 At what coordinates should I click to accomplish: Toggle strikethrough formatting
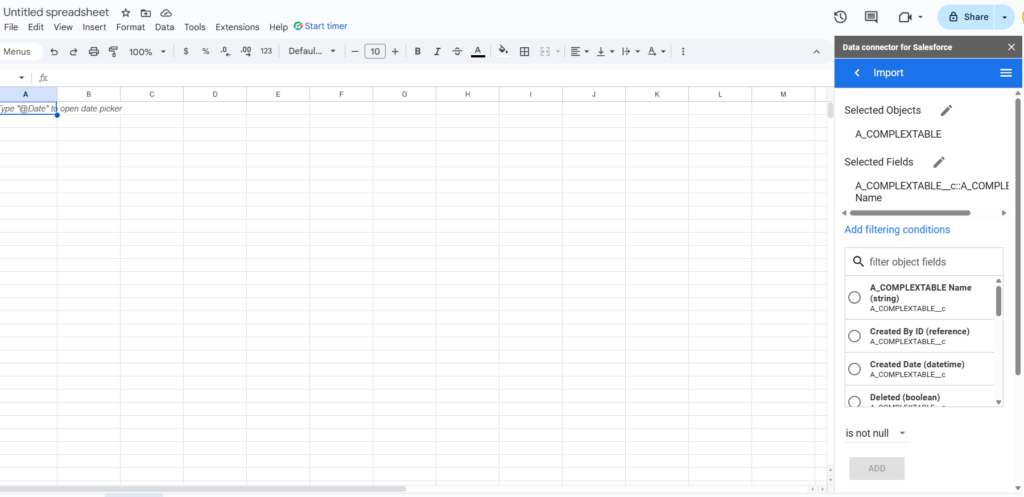(457, 52)
